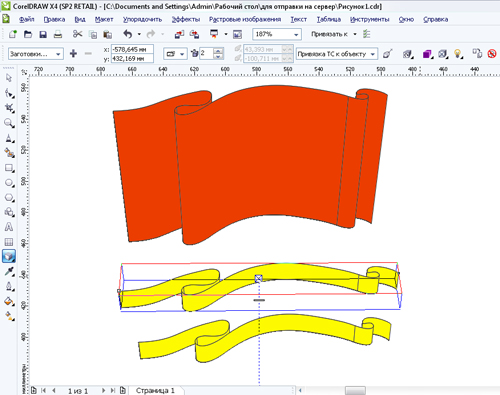500x395 pixels.
Task: Open the Extrusion color settings
Action: 427,54
